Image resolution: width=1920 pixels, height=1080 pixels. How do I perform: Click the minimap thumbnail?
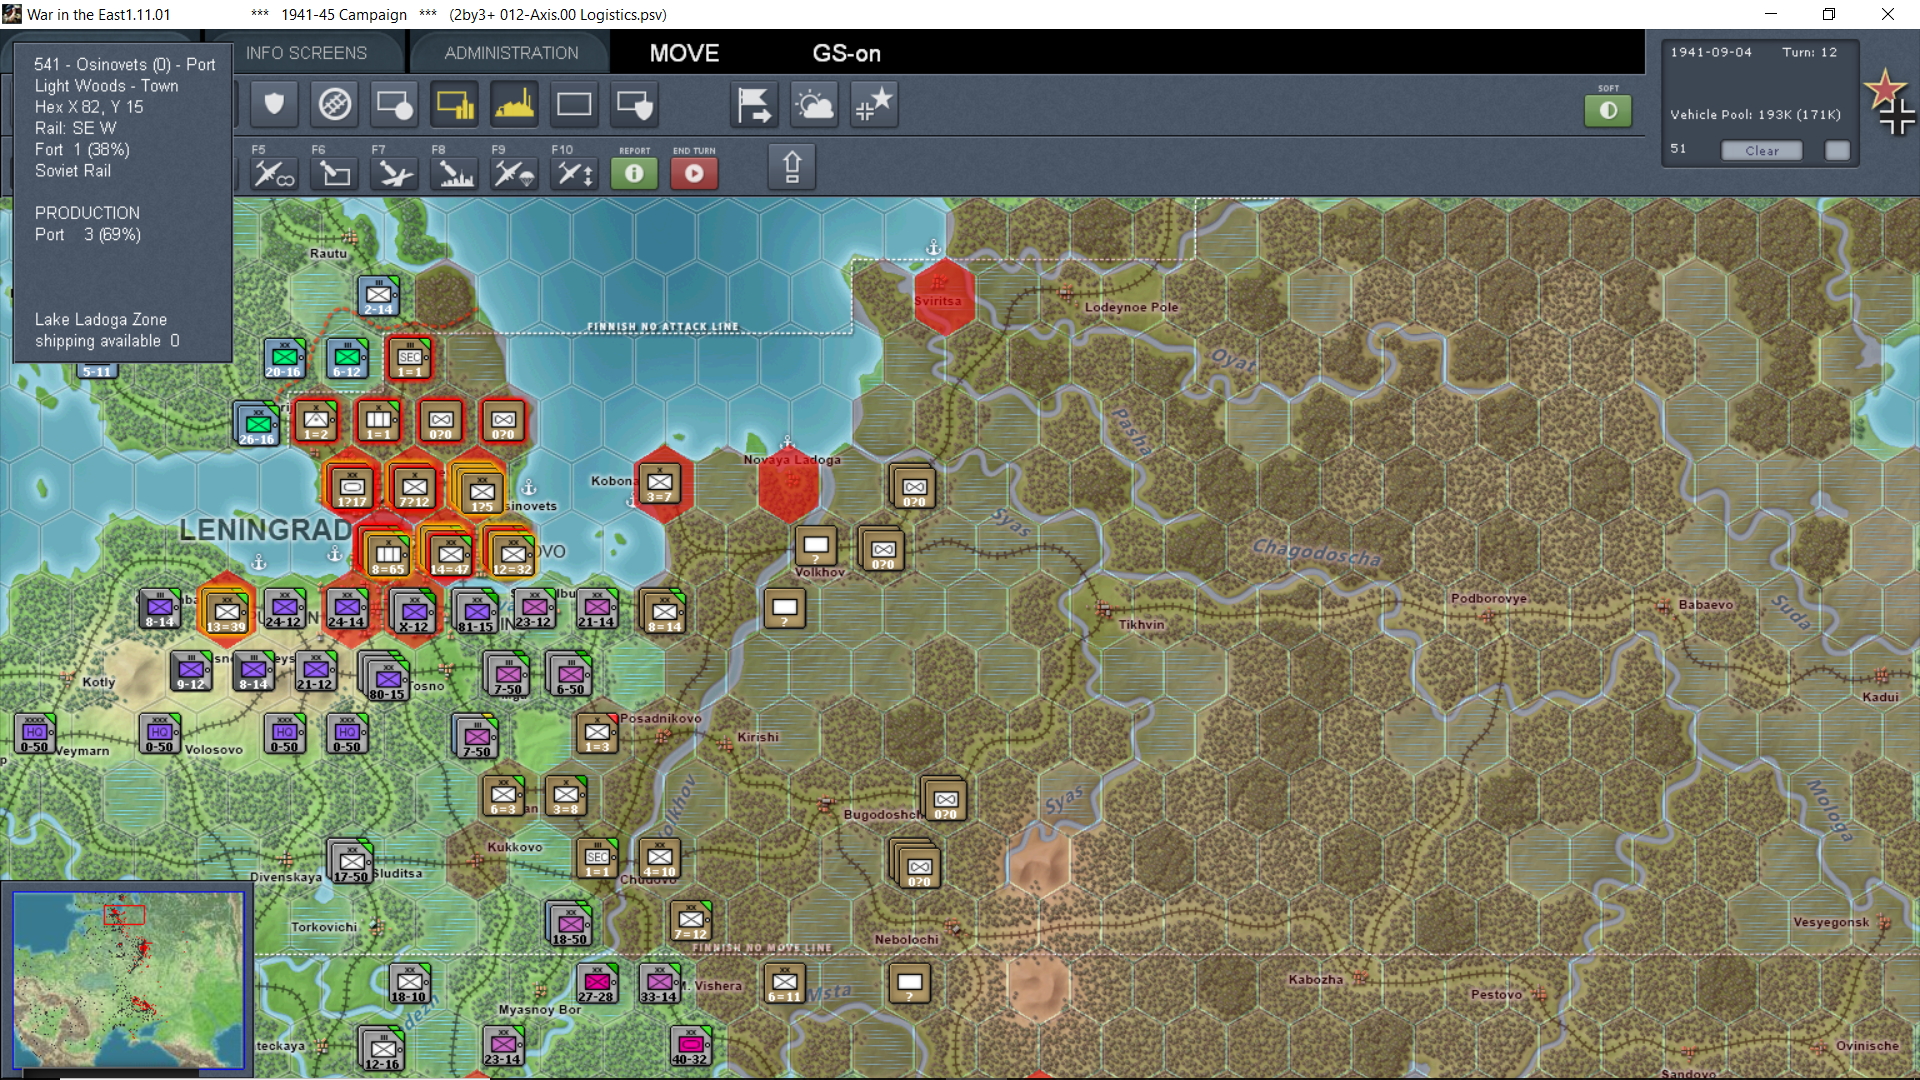pyautogui.click(x=127, y=980)
